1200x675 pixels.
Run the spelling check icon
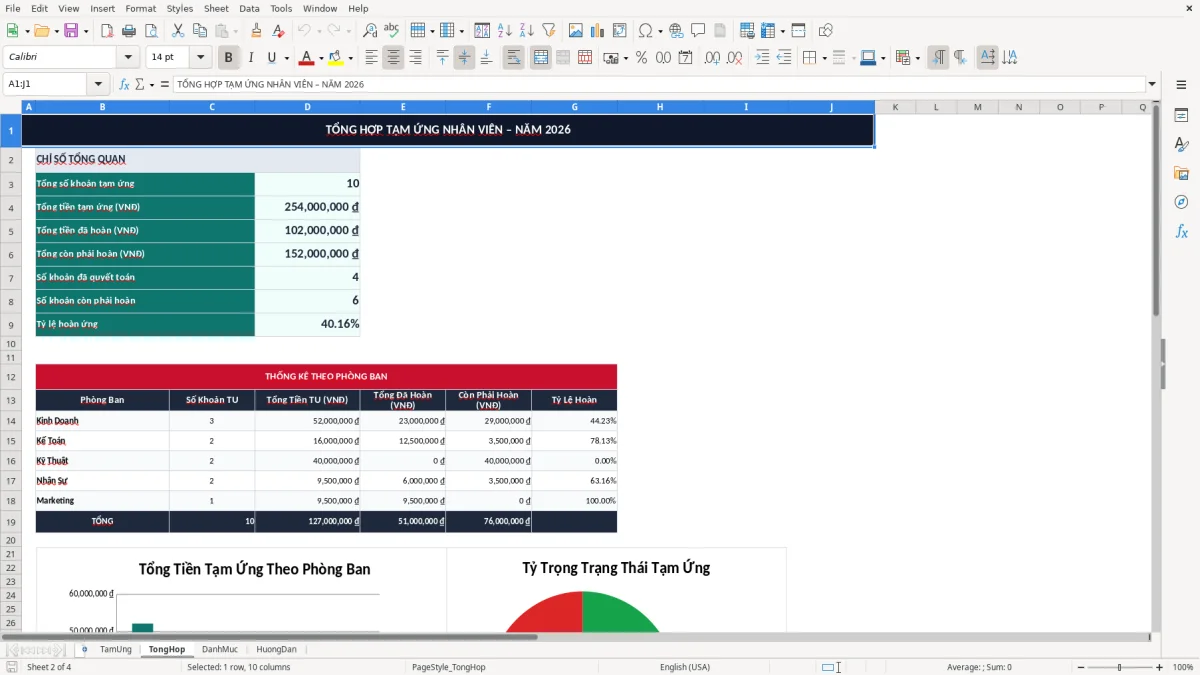[391, 31]
